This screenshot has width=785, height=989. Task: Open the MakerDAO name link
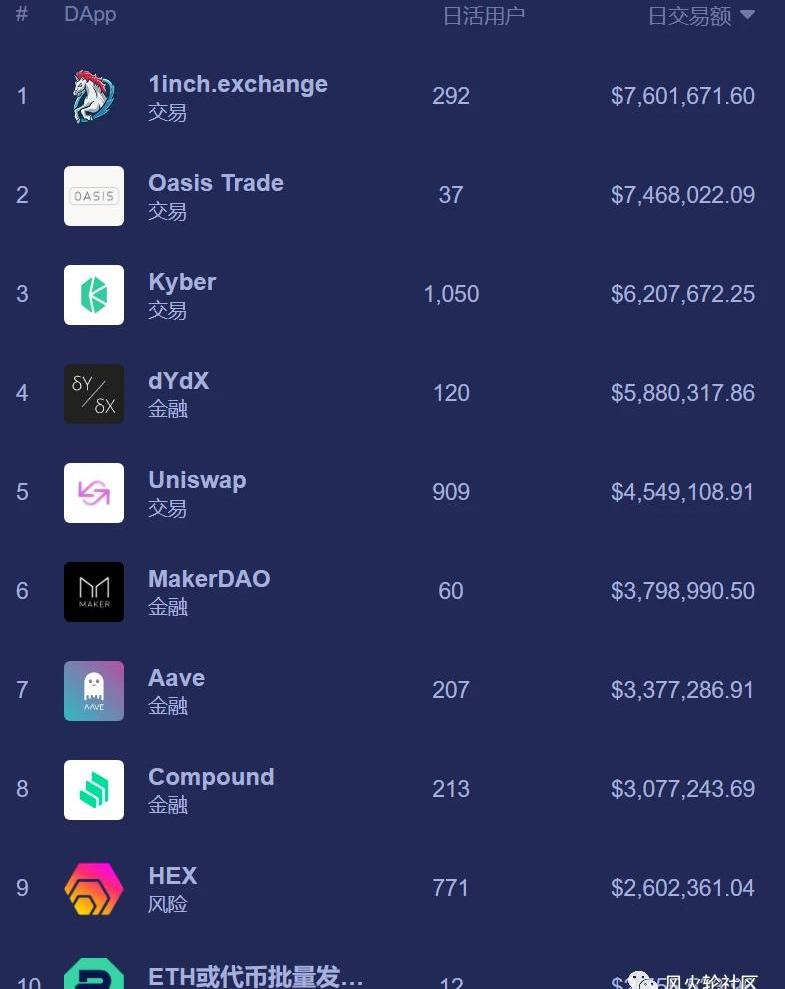tap(209, 578)
